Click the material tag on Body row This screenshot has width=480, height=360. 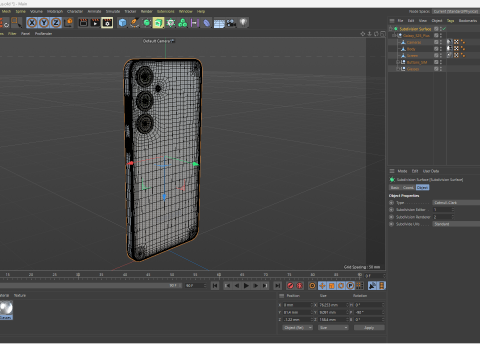point(450,49)
